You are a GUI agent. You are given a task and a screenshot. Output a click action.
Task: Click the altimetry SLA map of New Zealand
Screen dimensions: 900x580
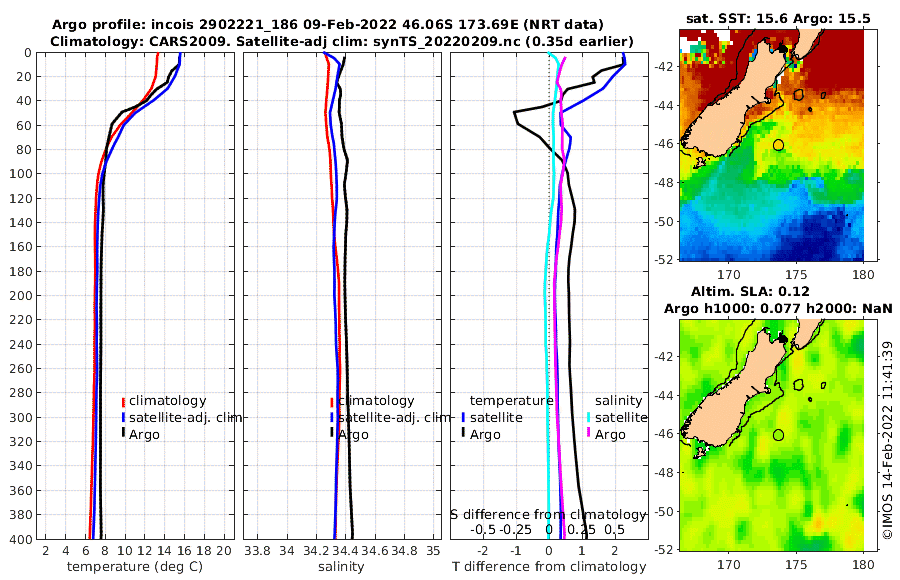[x=771, y=435]
